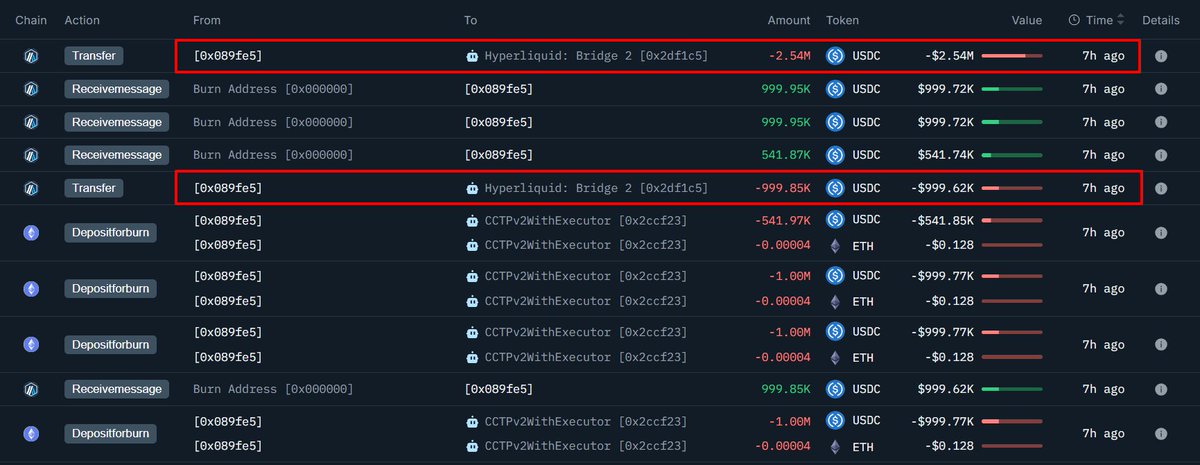Viewport: 1200px width, 465px height.
Task: Click the Depositforburn badge in the -541.97K row
Action: tap(110, 232)
